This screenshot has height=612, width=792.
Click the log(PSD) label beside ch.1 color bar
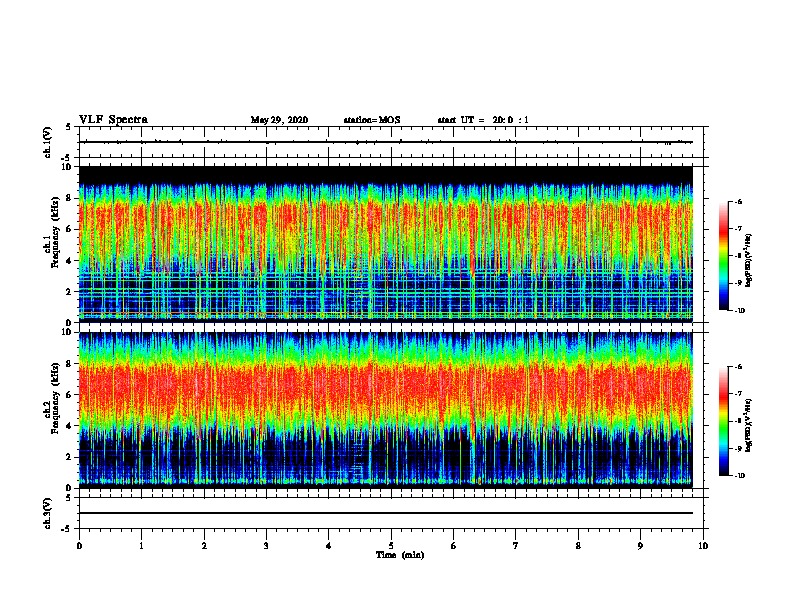[x=748, y=261]
